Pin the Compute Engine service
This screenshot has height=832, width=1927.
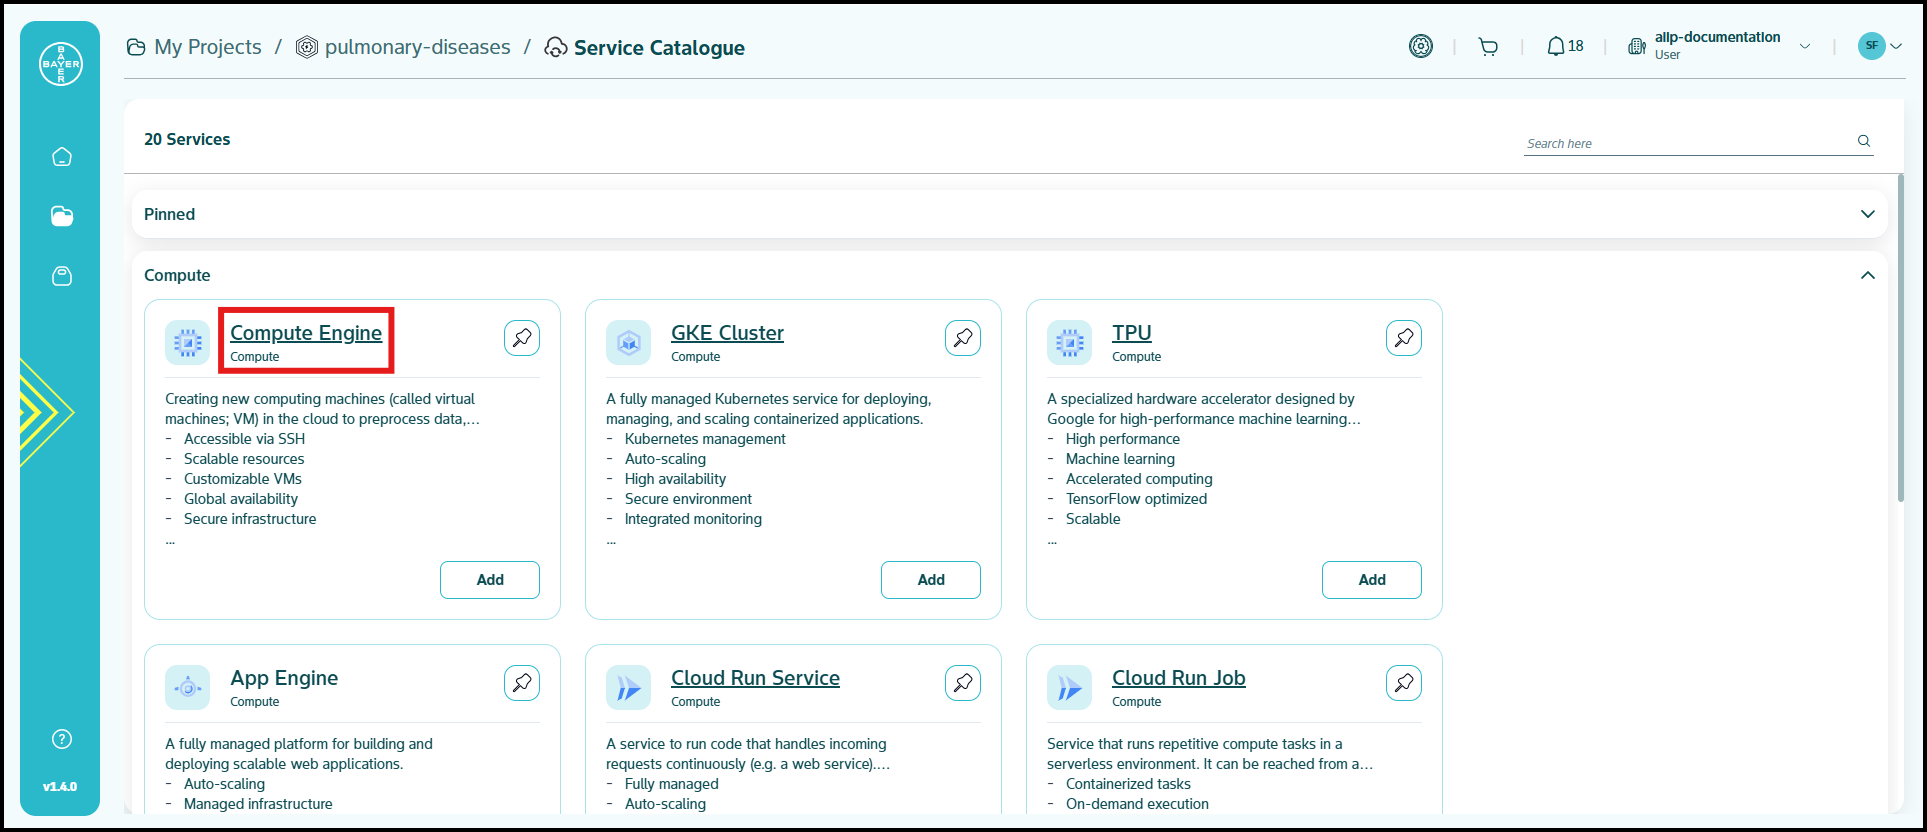(x=522, y=338)
